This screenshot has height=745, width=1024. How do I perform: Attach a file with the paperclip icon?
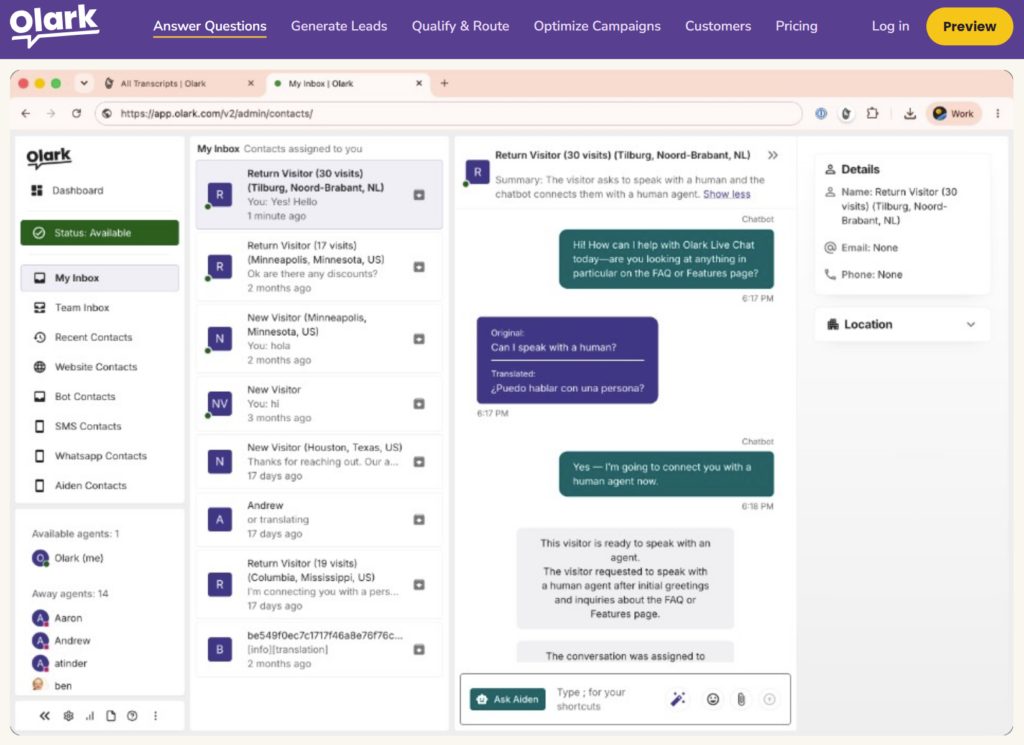click(741, 699)
